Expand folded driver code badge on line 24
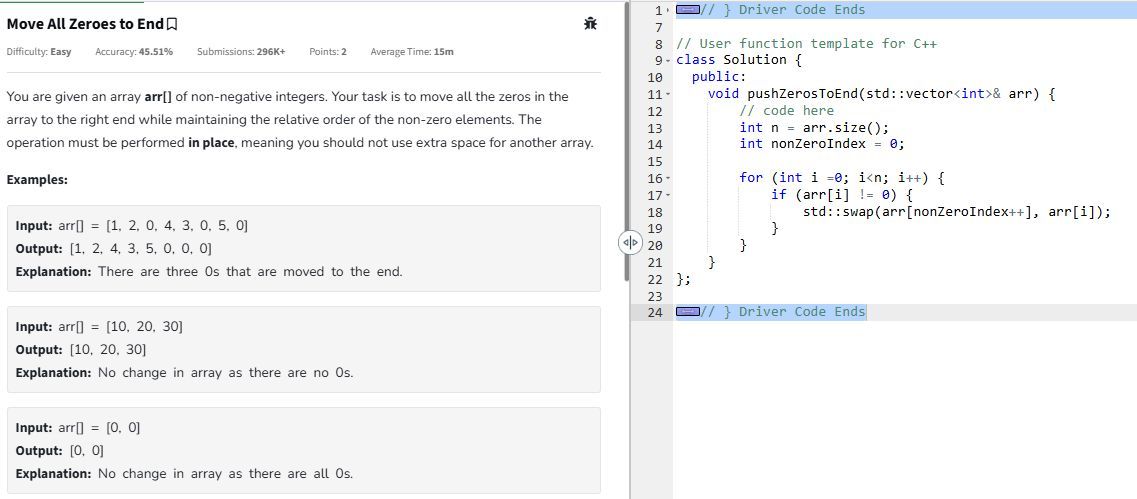 point(687,311)
